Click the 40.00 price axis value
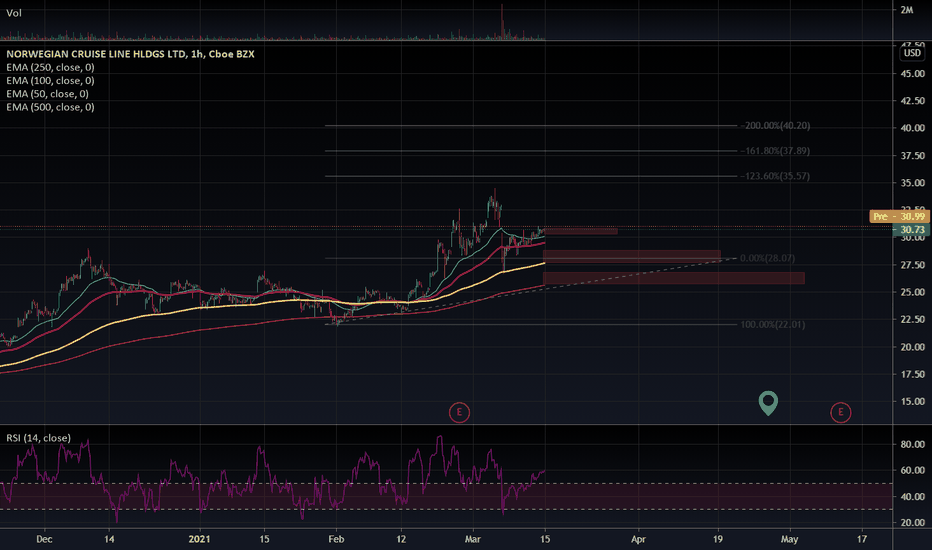Image resolution: width=932 pixels, height=550 pixels. [912, 128]
